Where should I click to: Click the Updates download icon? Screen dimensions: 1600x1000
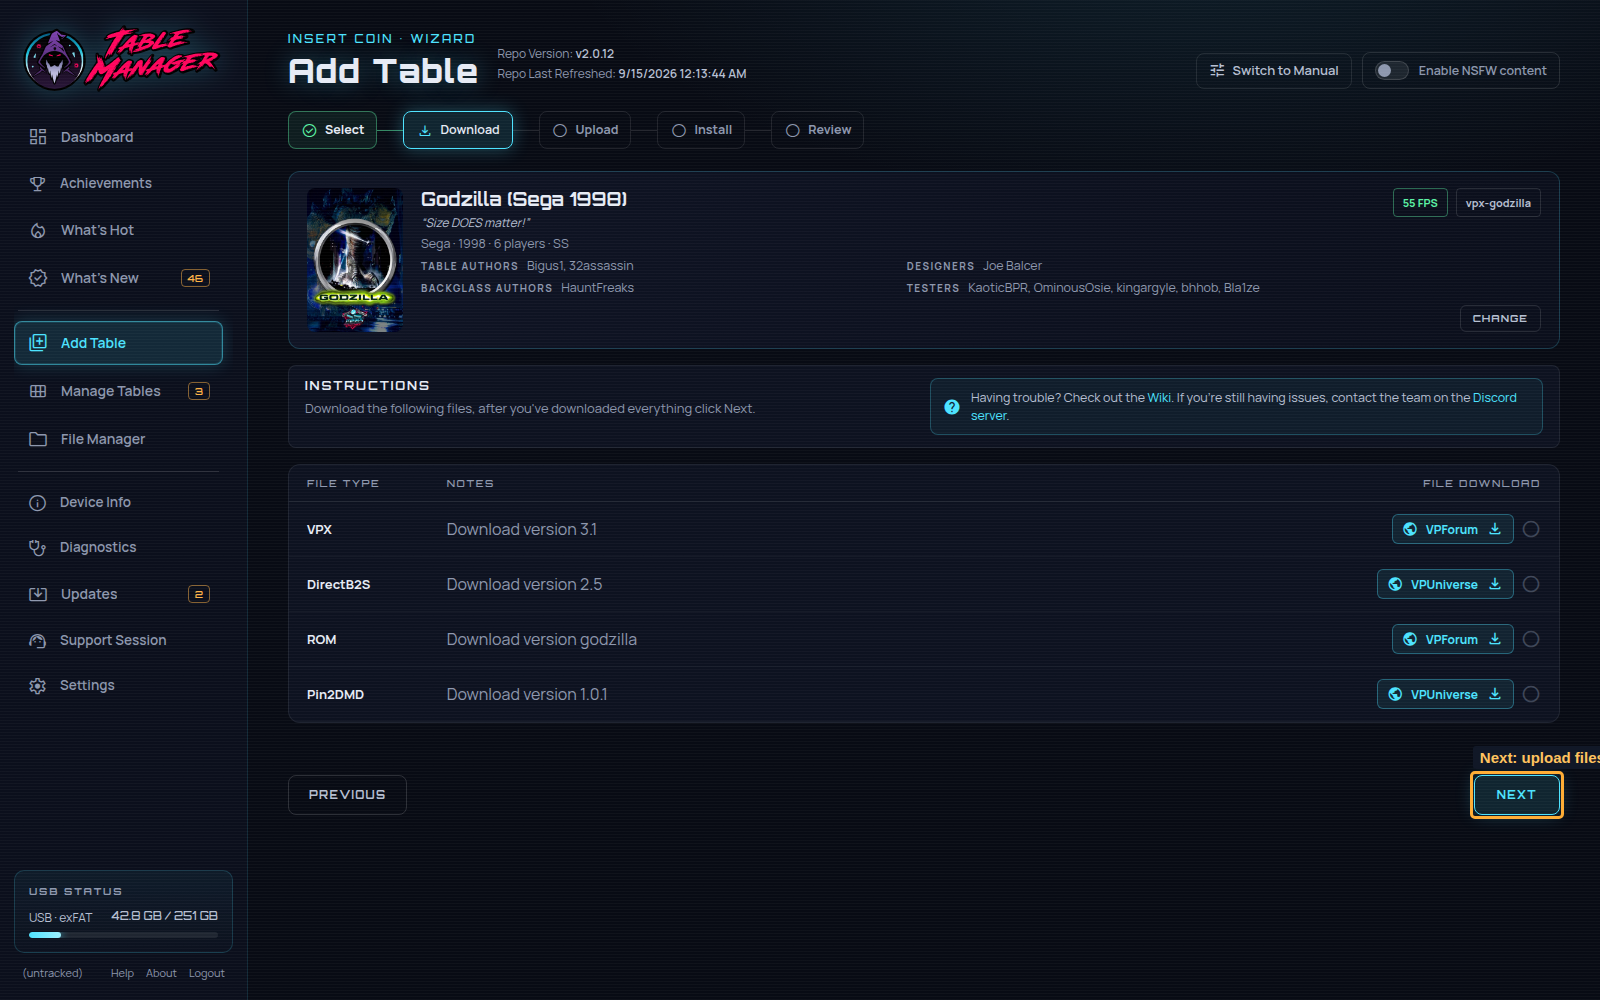38,594
